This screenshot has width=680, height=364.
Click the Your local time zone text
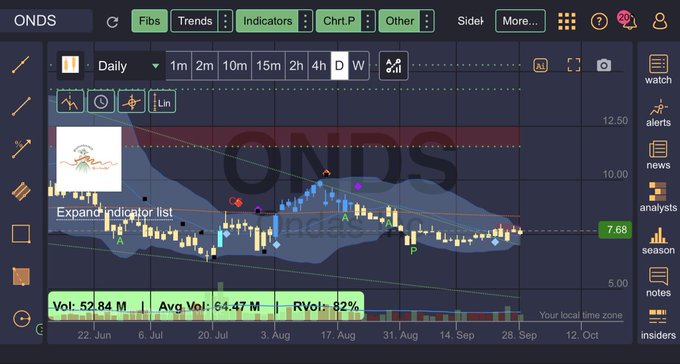pyautogui.click(x=581, y=315)
